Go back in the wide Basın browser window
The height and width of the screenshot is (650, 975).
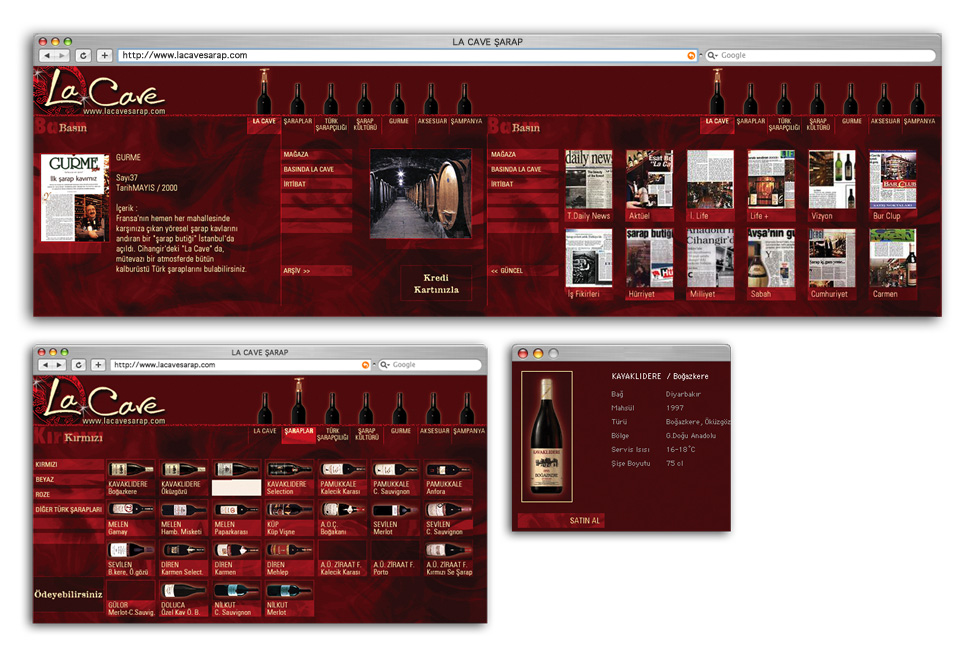(47, 55)
